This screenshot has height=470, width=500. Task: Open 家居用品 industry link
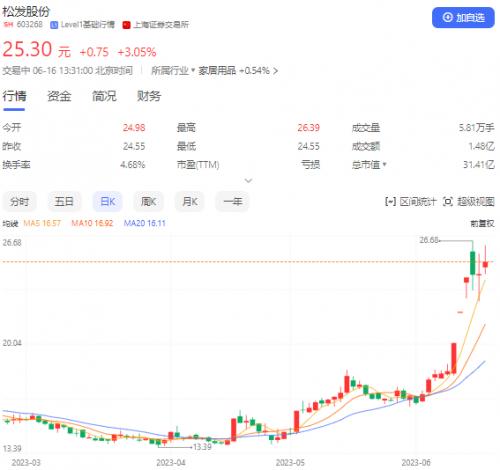pos(217,71)
